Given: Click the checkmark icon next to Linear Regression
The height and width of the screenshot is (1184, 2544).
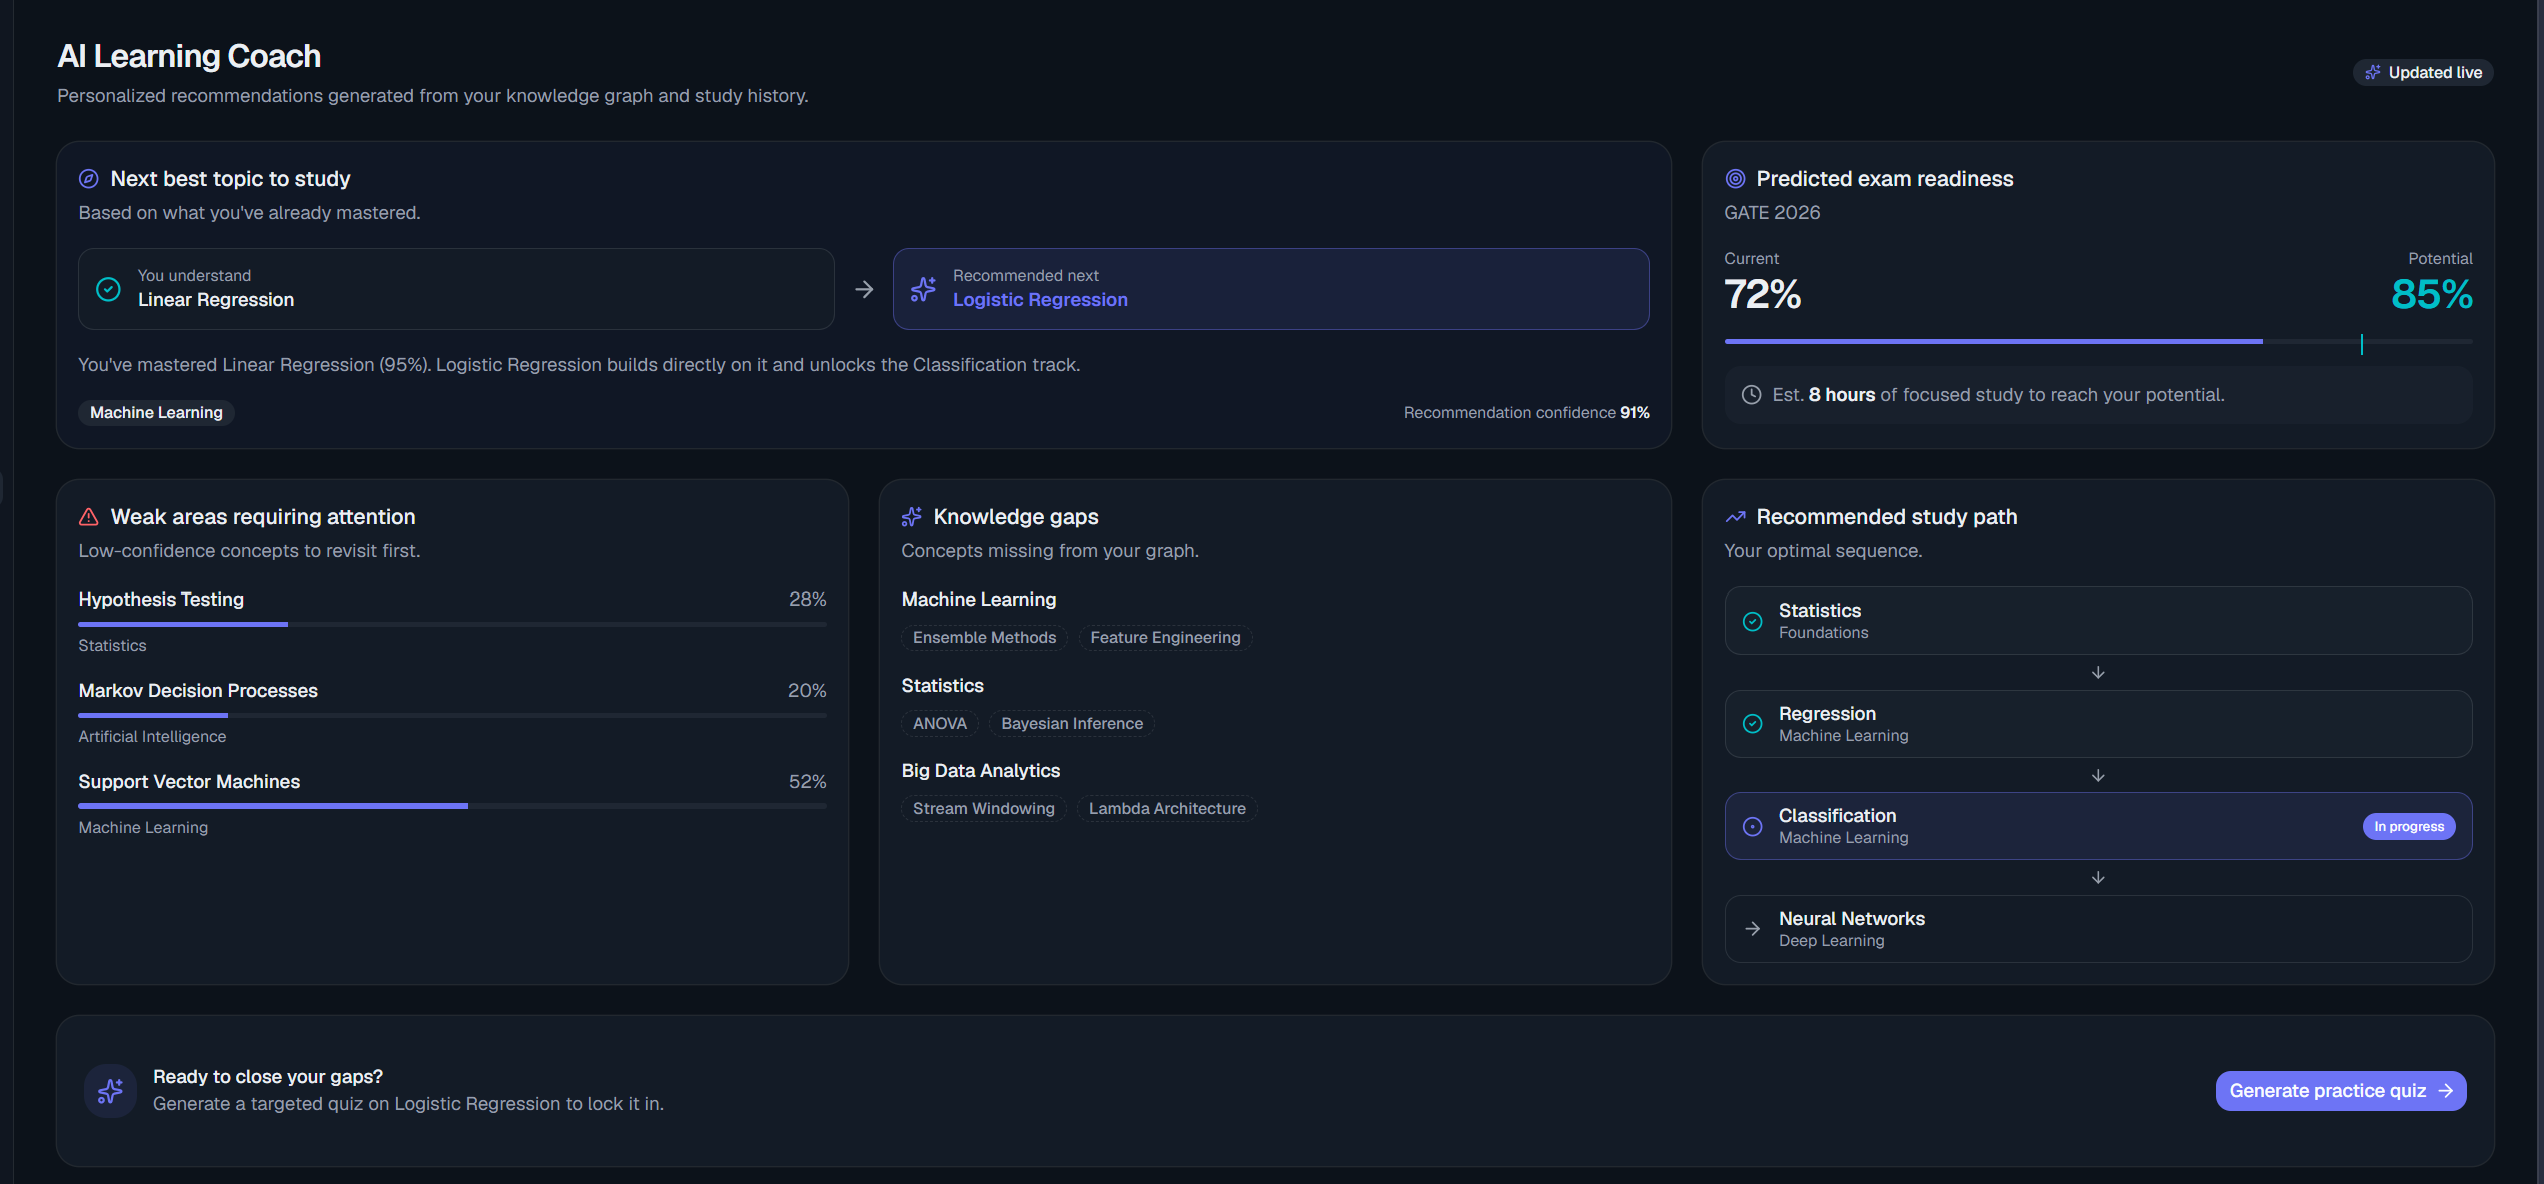Looking at the screenshot, I should pyautogui.click(x=108, y=289).
